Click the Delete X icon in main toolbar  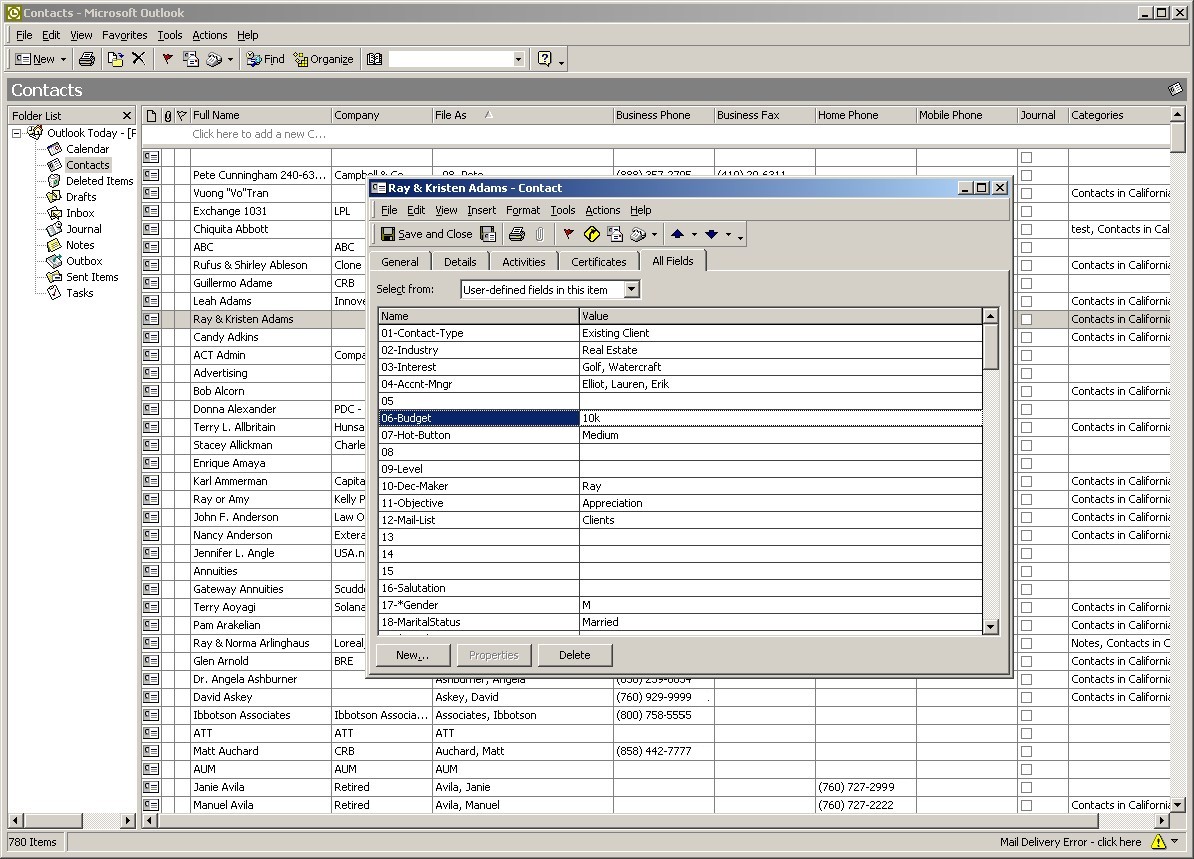138,59
